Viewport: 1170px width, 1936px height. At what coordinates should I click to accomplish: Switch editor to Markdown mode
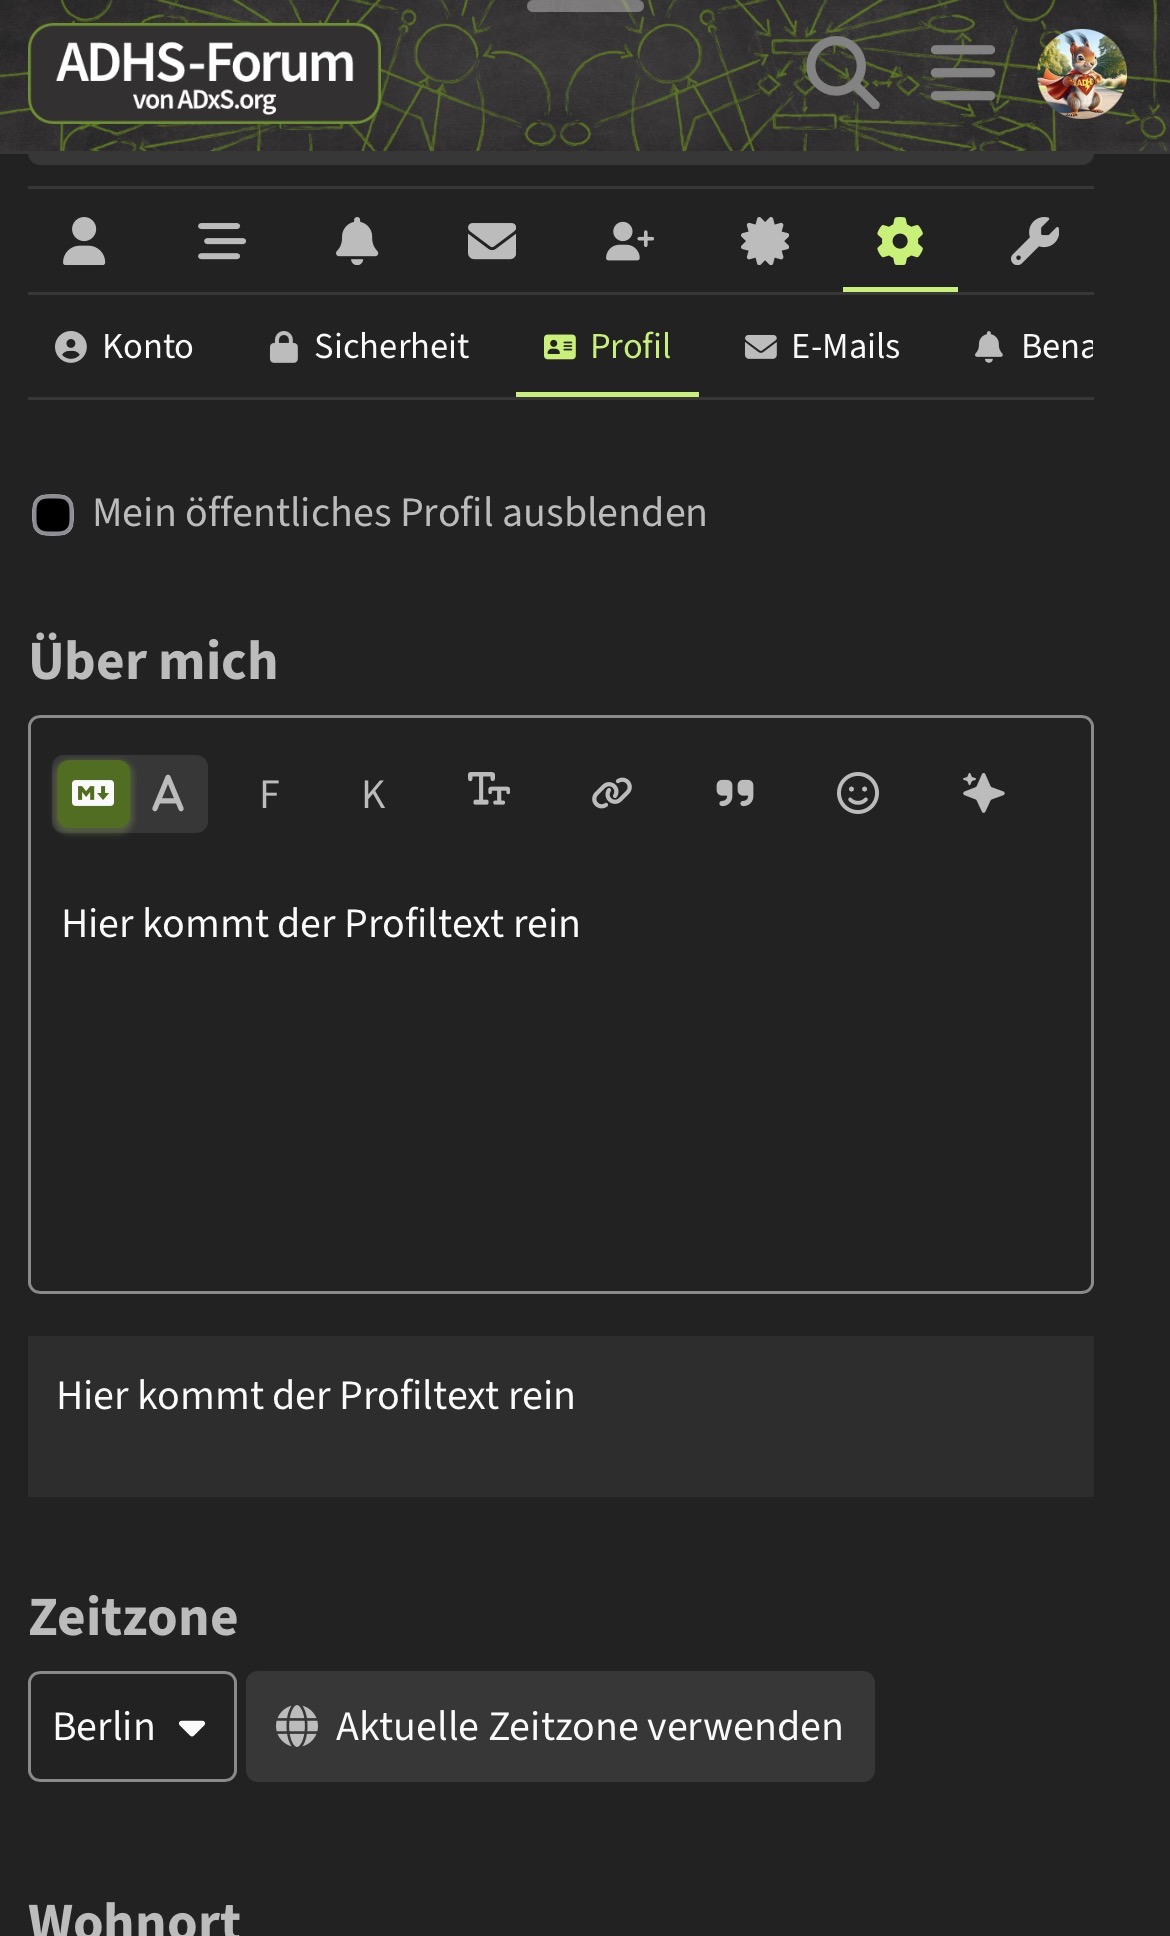click(x=93, y=793)
